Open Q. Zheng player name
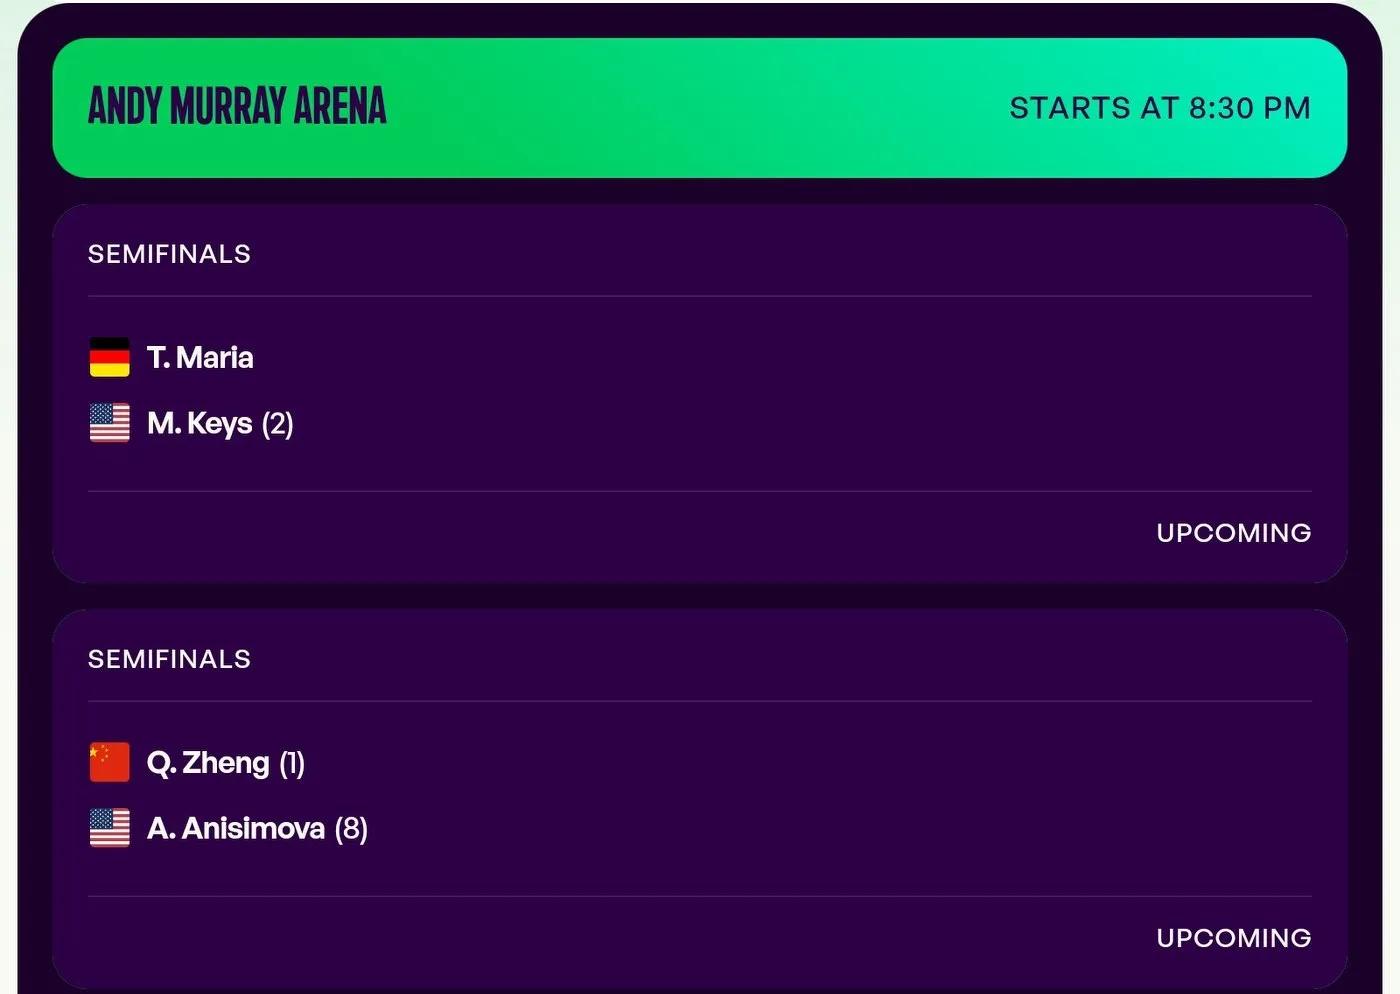Viewport: 1400px width, 994px height. coord(208,763)
